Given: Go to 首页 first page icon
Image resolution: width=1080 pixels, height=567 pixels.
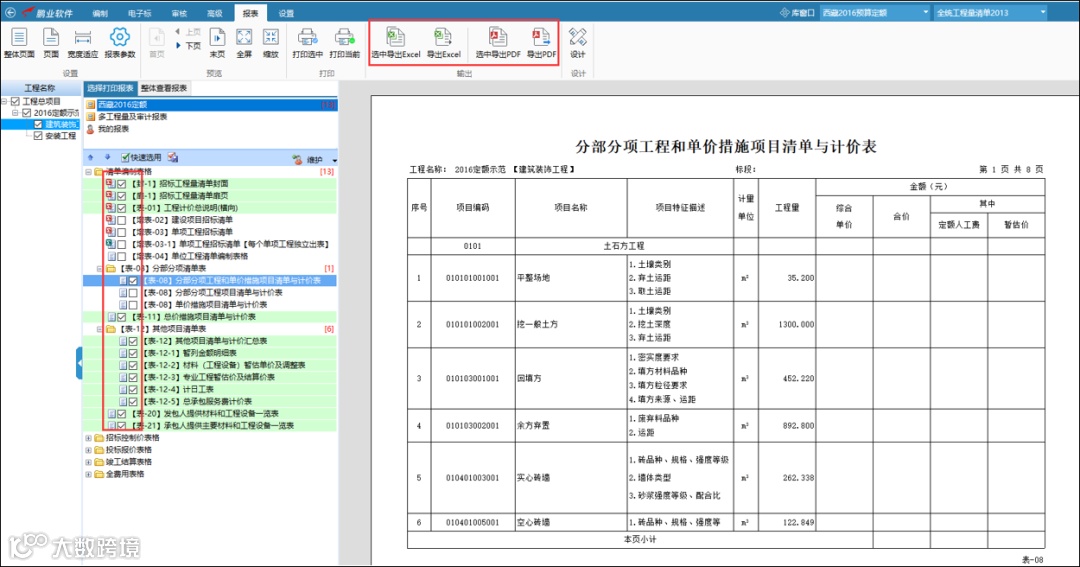Looking at the screenshot, I should [157, 37].
